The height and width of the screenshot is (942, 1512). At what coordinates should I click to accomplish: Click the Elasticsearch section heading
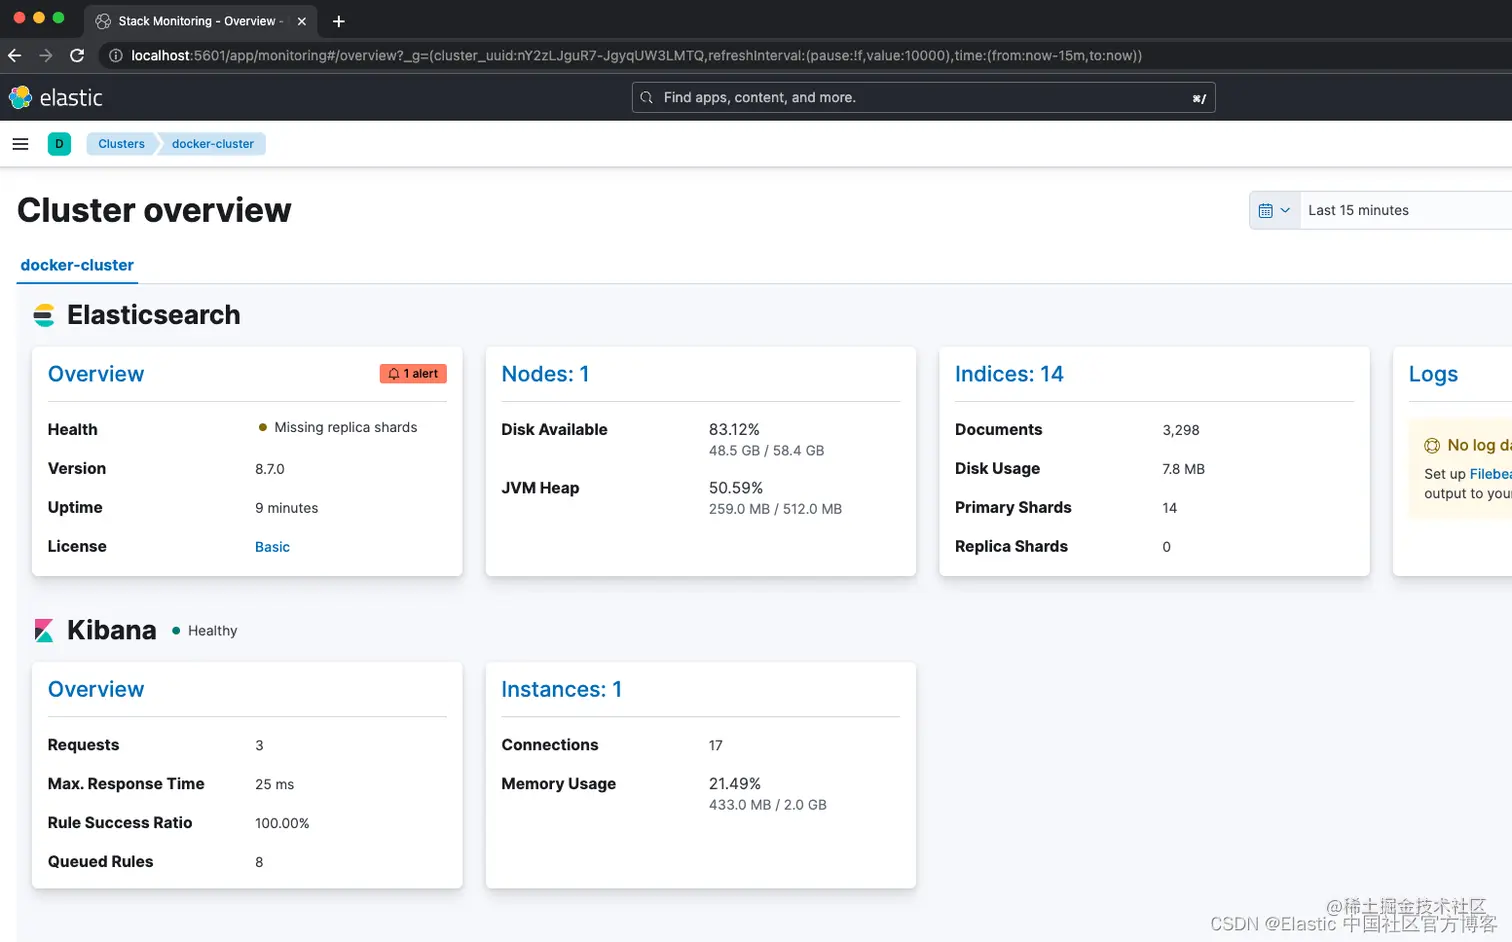tap(153, 315)
